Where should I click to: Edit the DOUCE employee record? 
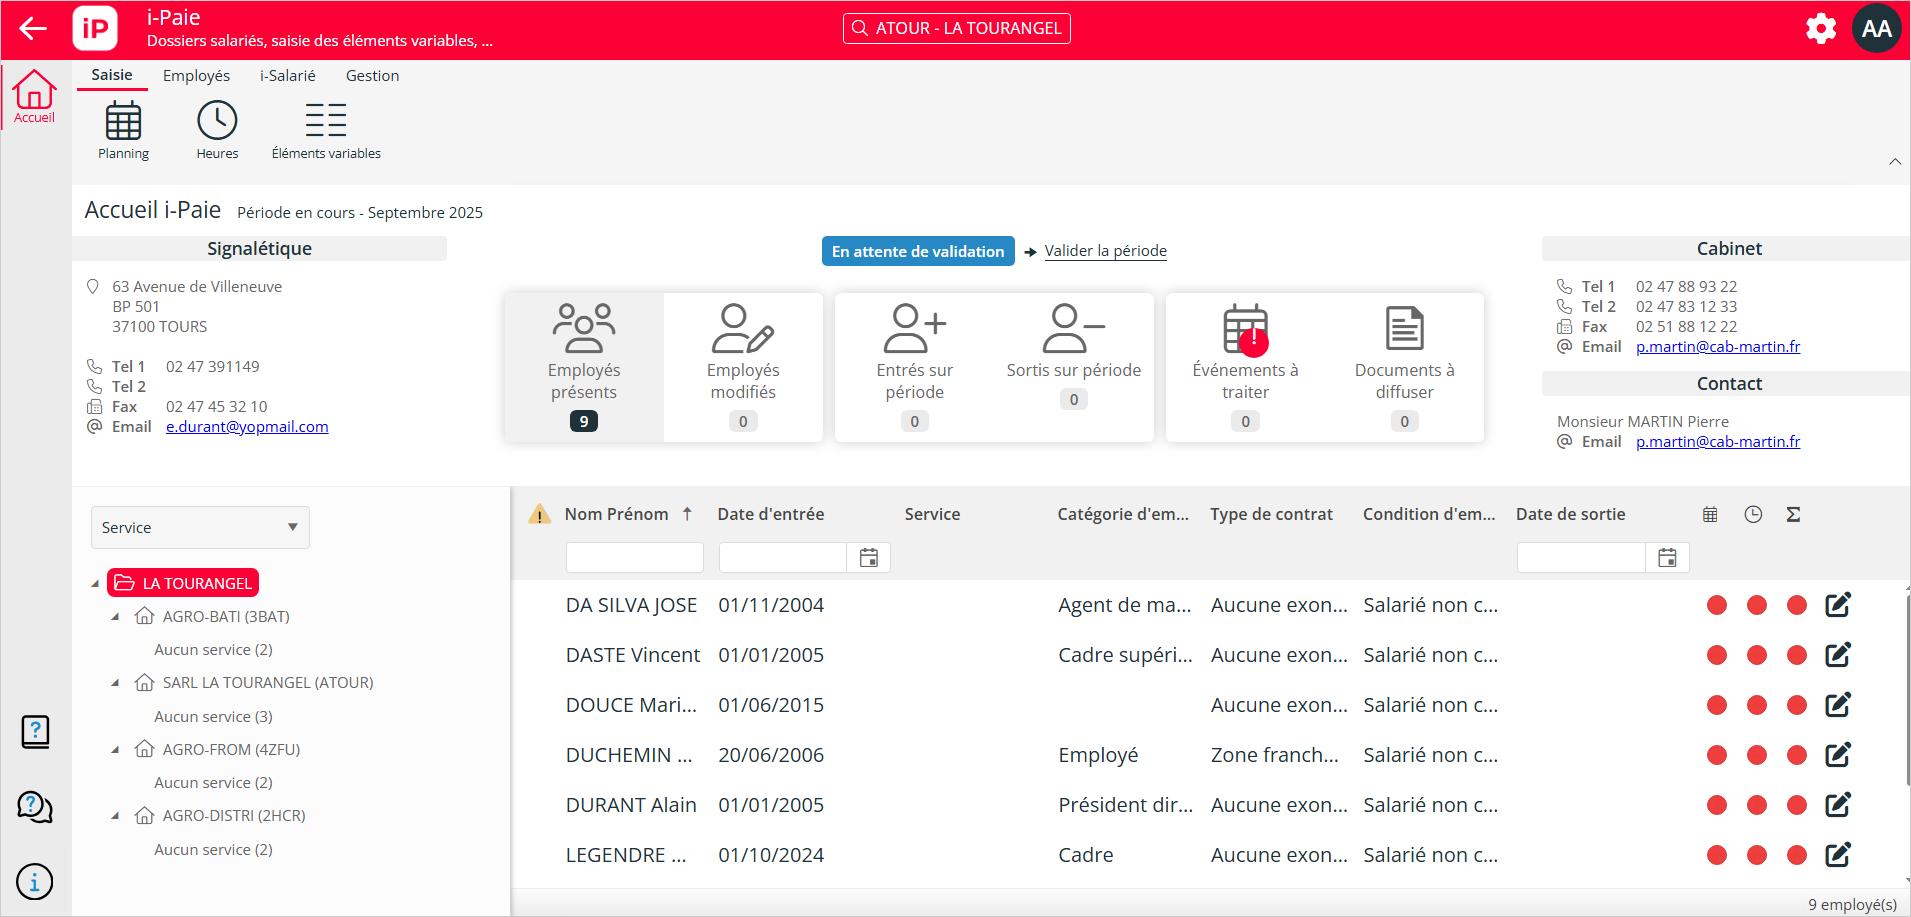[1838, 705]
